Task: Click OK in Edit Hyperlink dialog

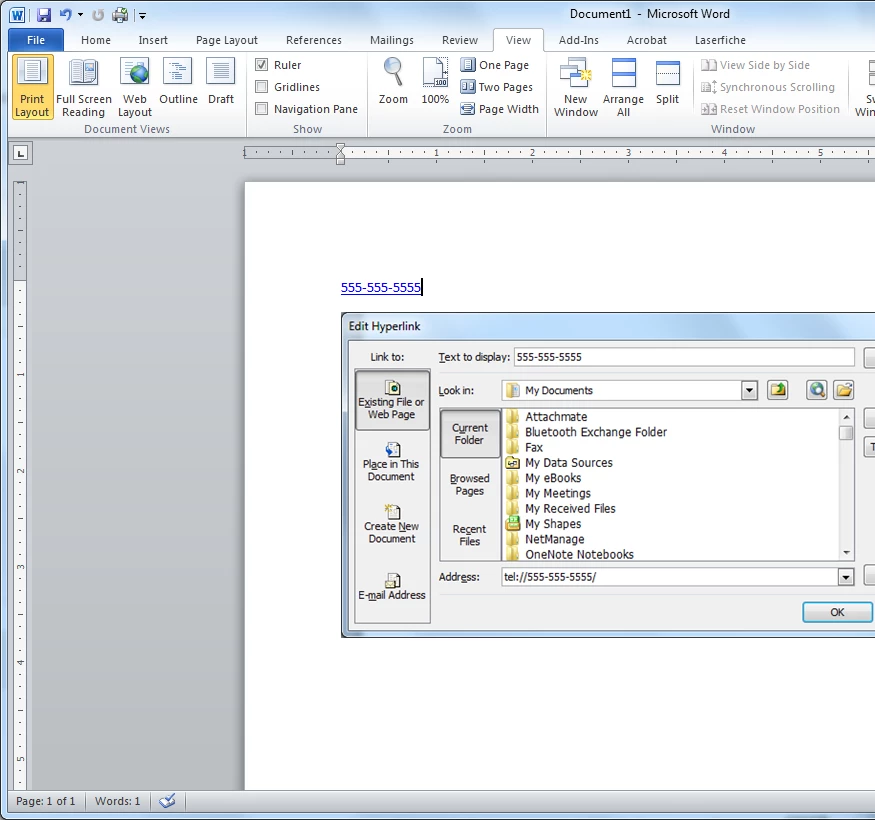Action: pyautogui.click(x=837, y=612)
